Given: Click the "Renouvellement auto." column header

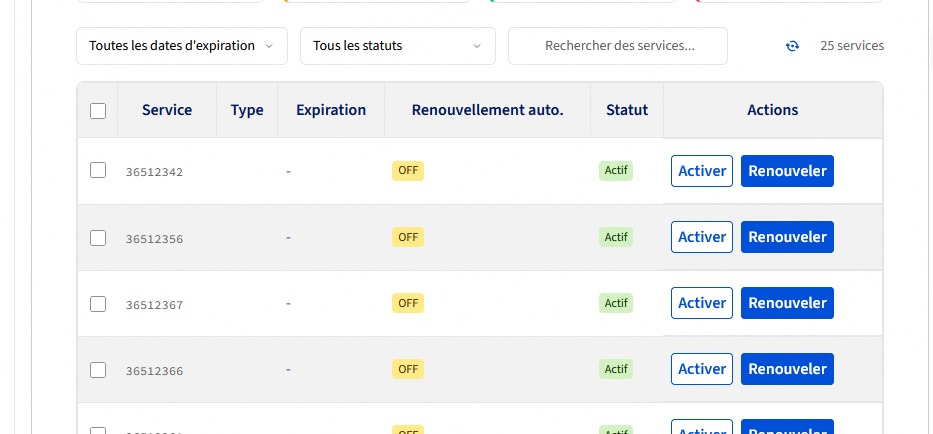Looking at the screenshot, I should click(487, 110).
